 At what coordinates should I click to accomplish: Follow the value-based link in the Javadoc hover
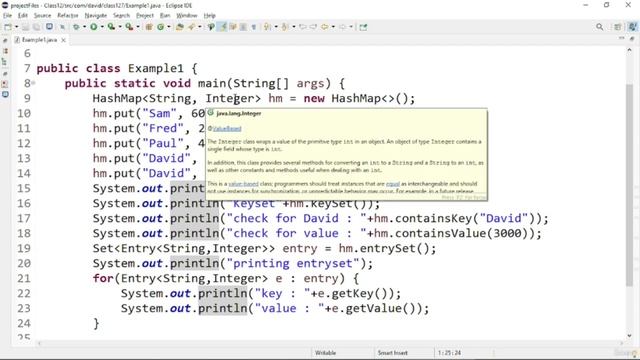(244, 184)
